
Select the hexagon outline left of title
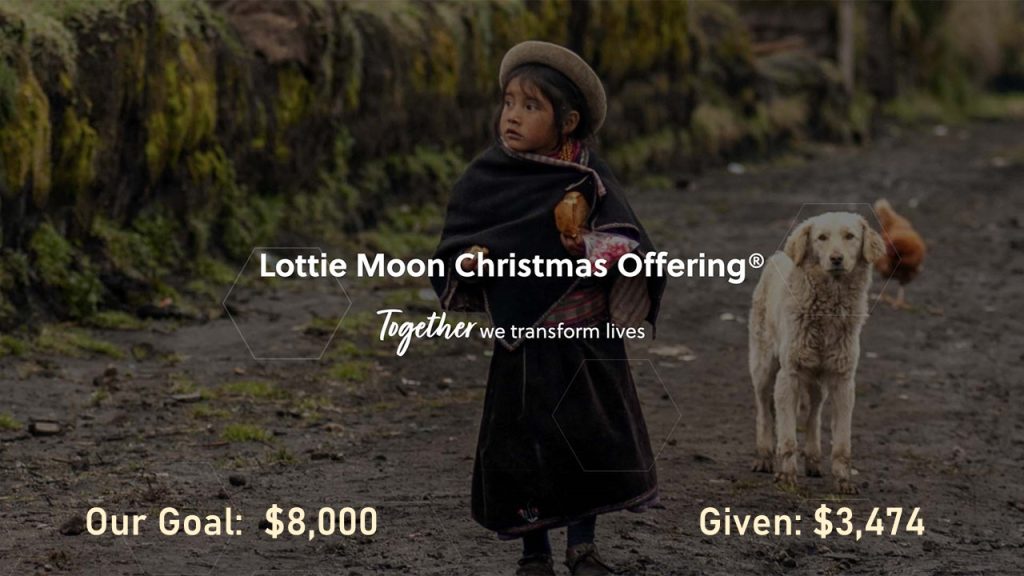287,303
